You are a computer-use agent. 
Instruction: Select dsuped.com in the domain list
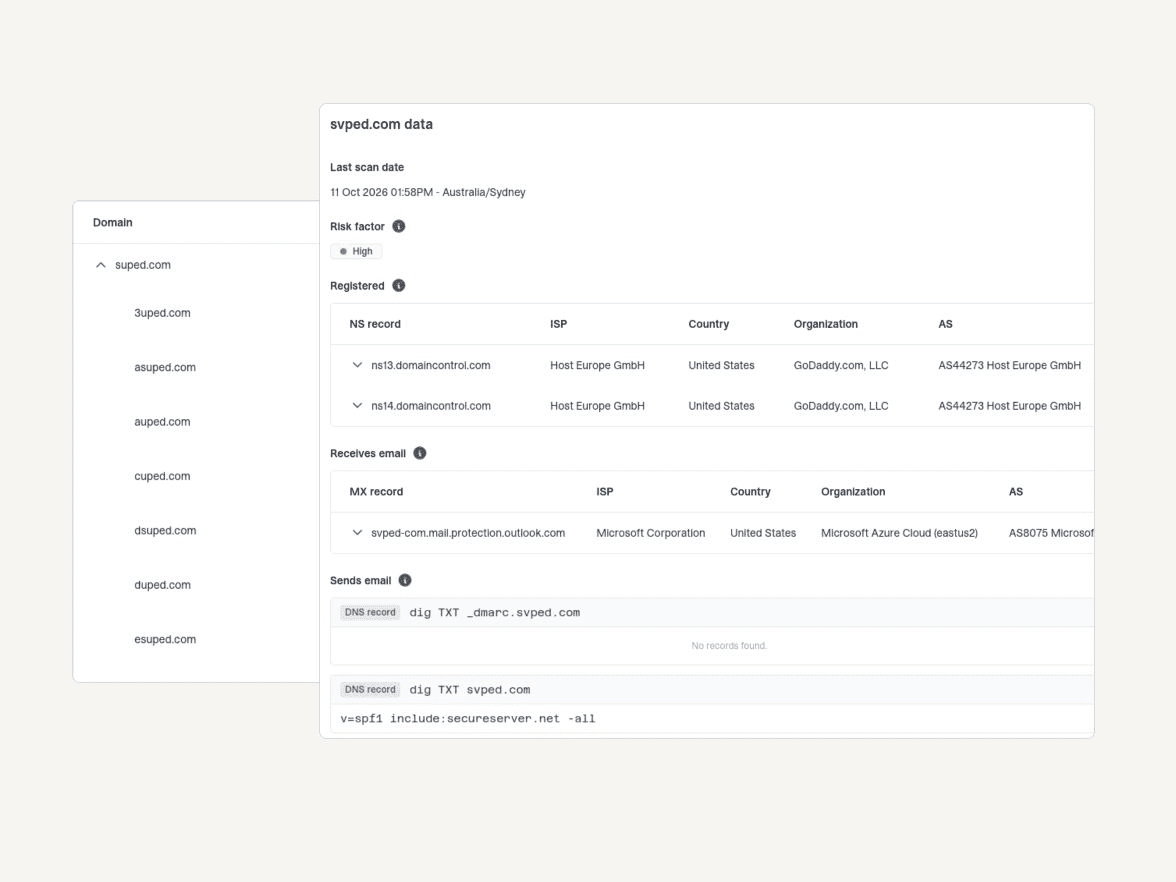[x=165, y=530]
